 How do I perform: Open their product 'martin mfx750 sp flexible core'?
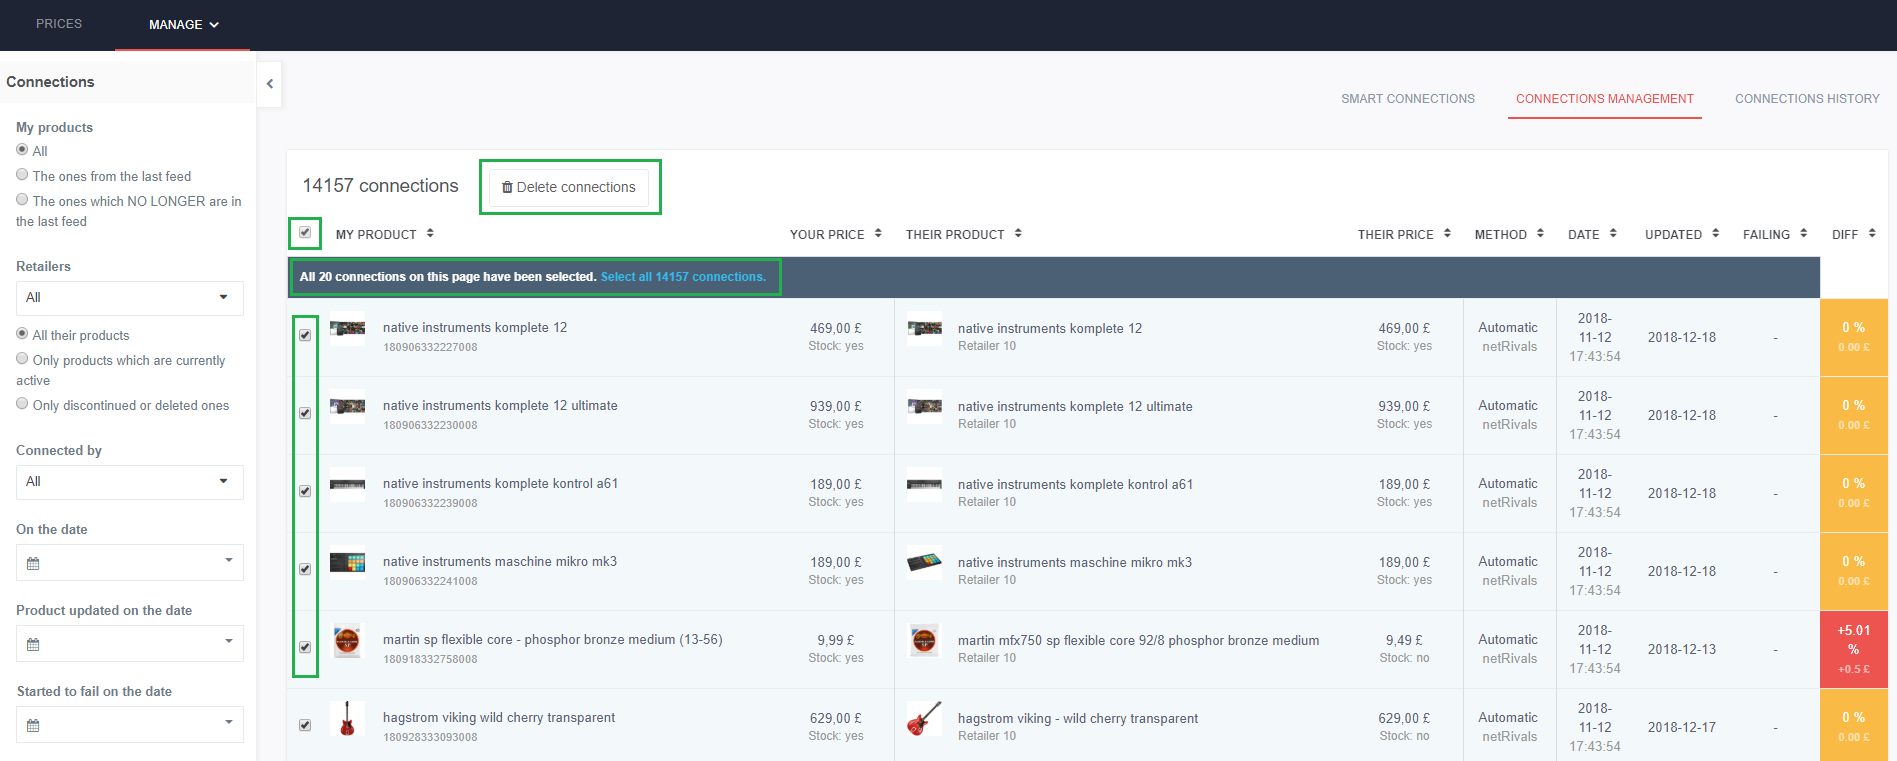coord(1138,641)
